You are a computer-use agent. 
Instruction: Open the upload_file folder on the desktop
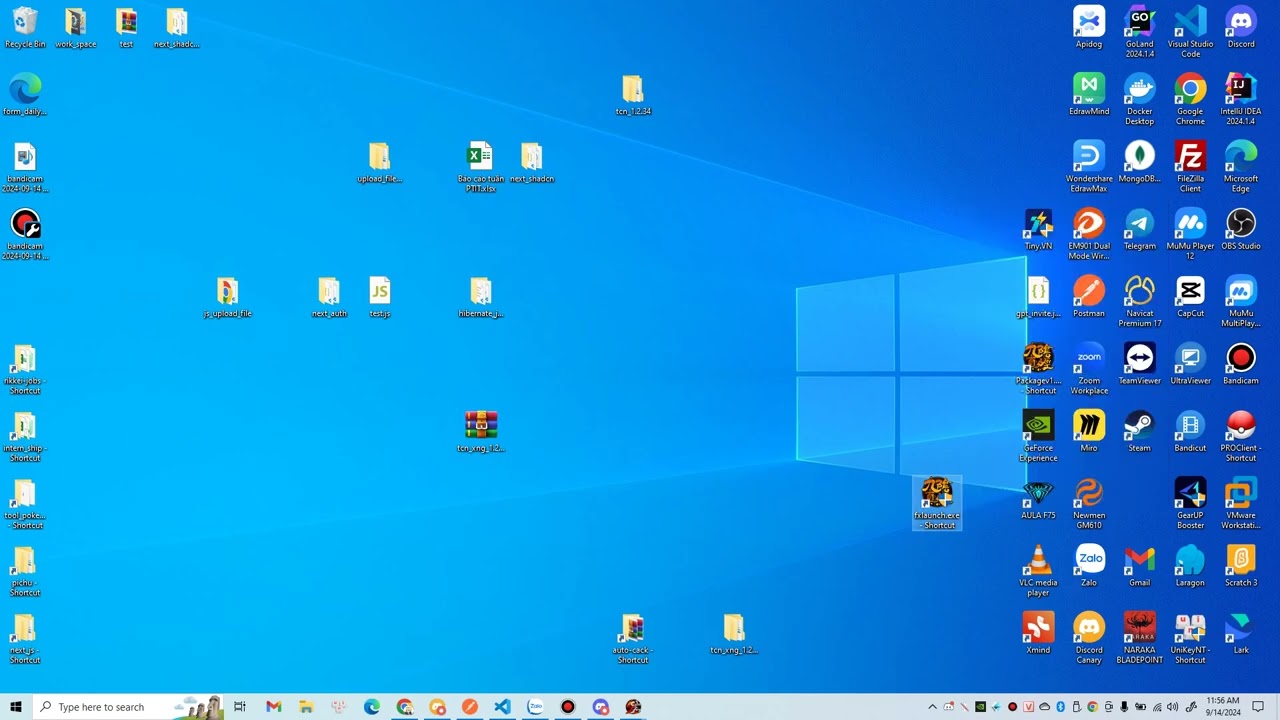(379, 162)
